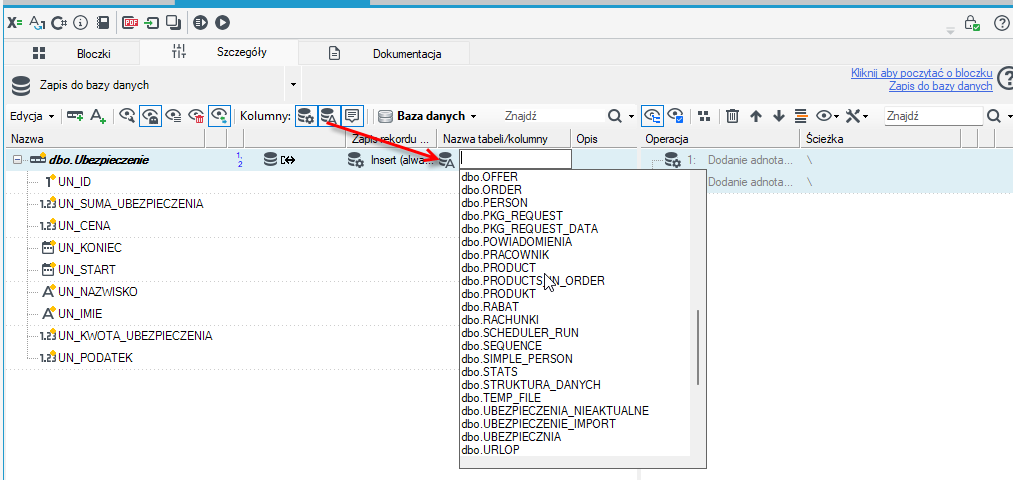This screenshot has height=480, width=1013.
Task: Click the add field icon with green plus
Action: click(x=75, y=116)
